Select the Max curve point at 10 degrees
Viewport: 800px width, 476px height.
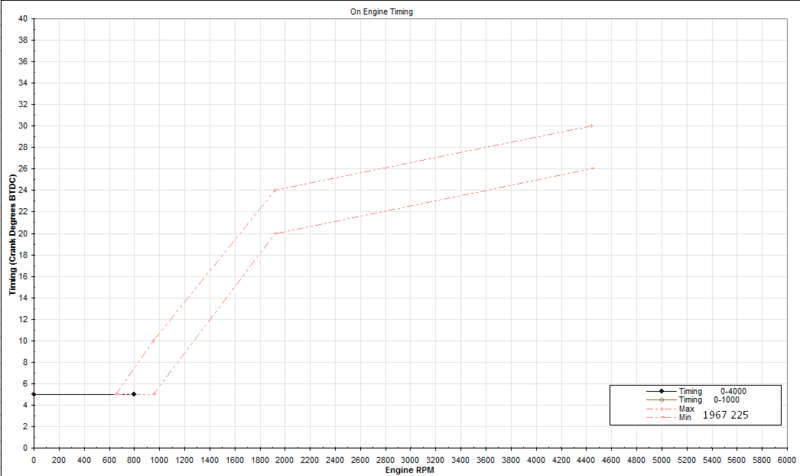point(153,341)
